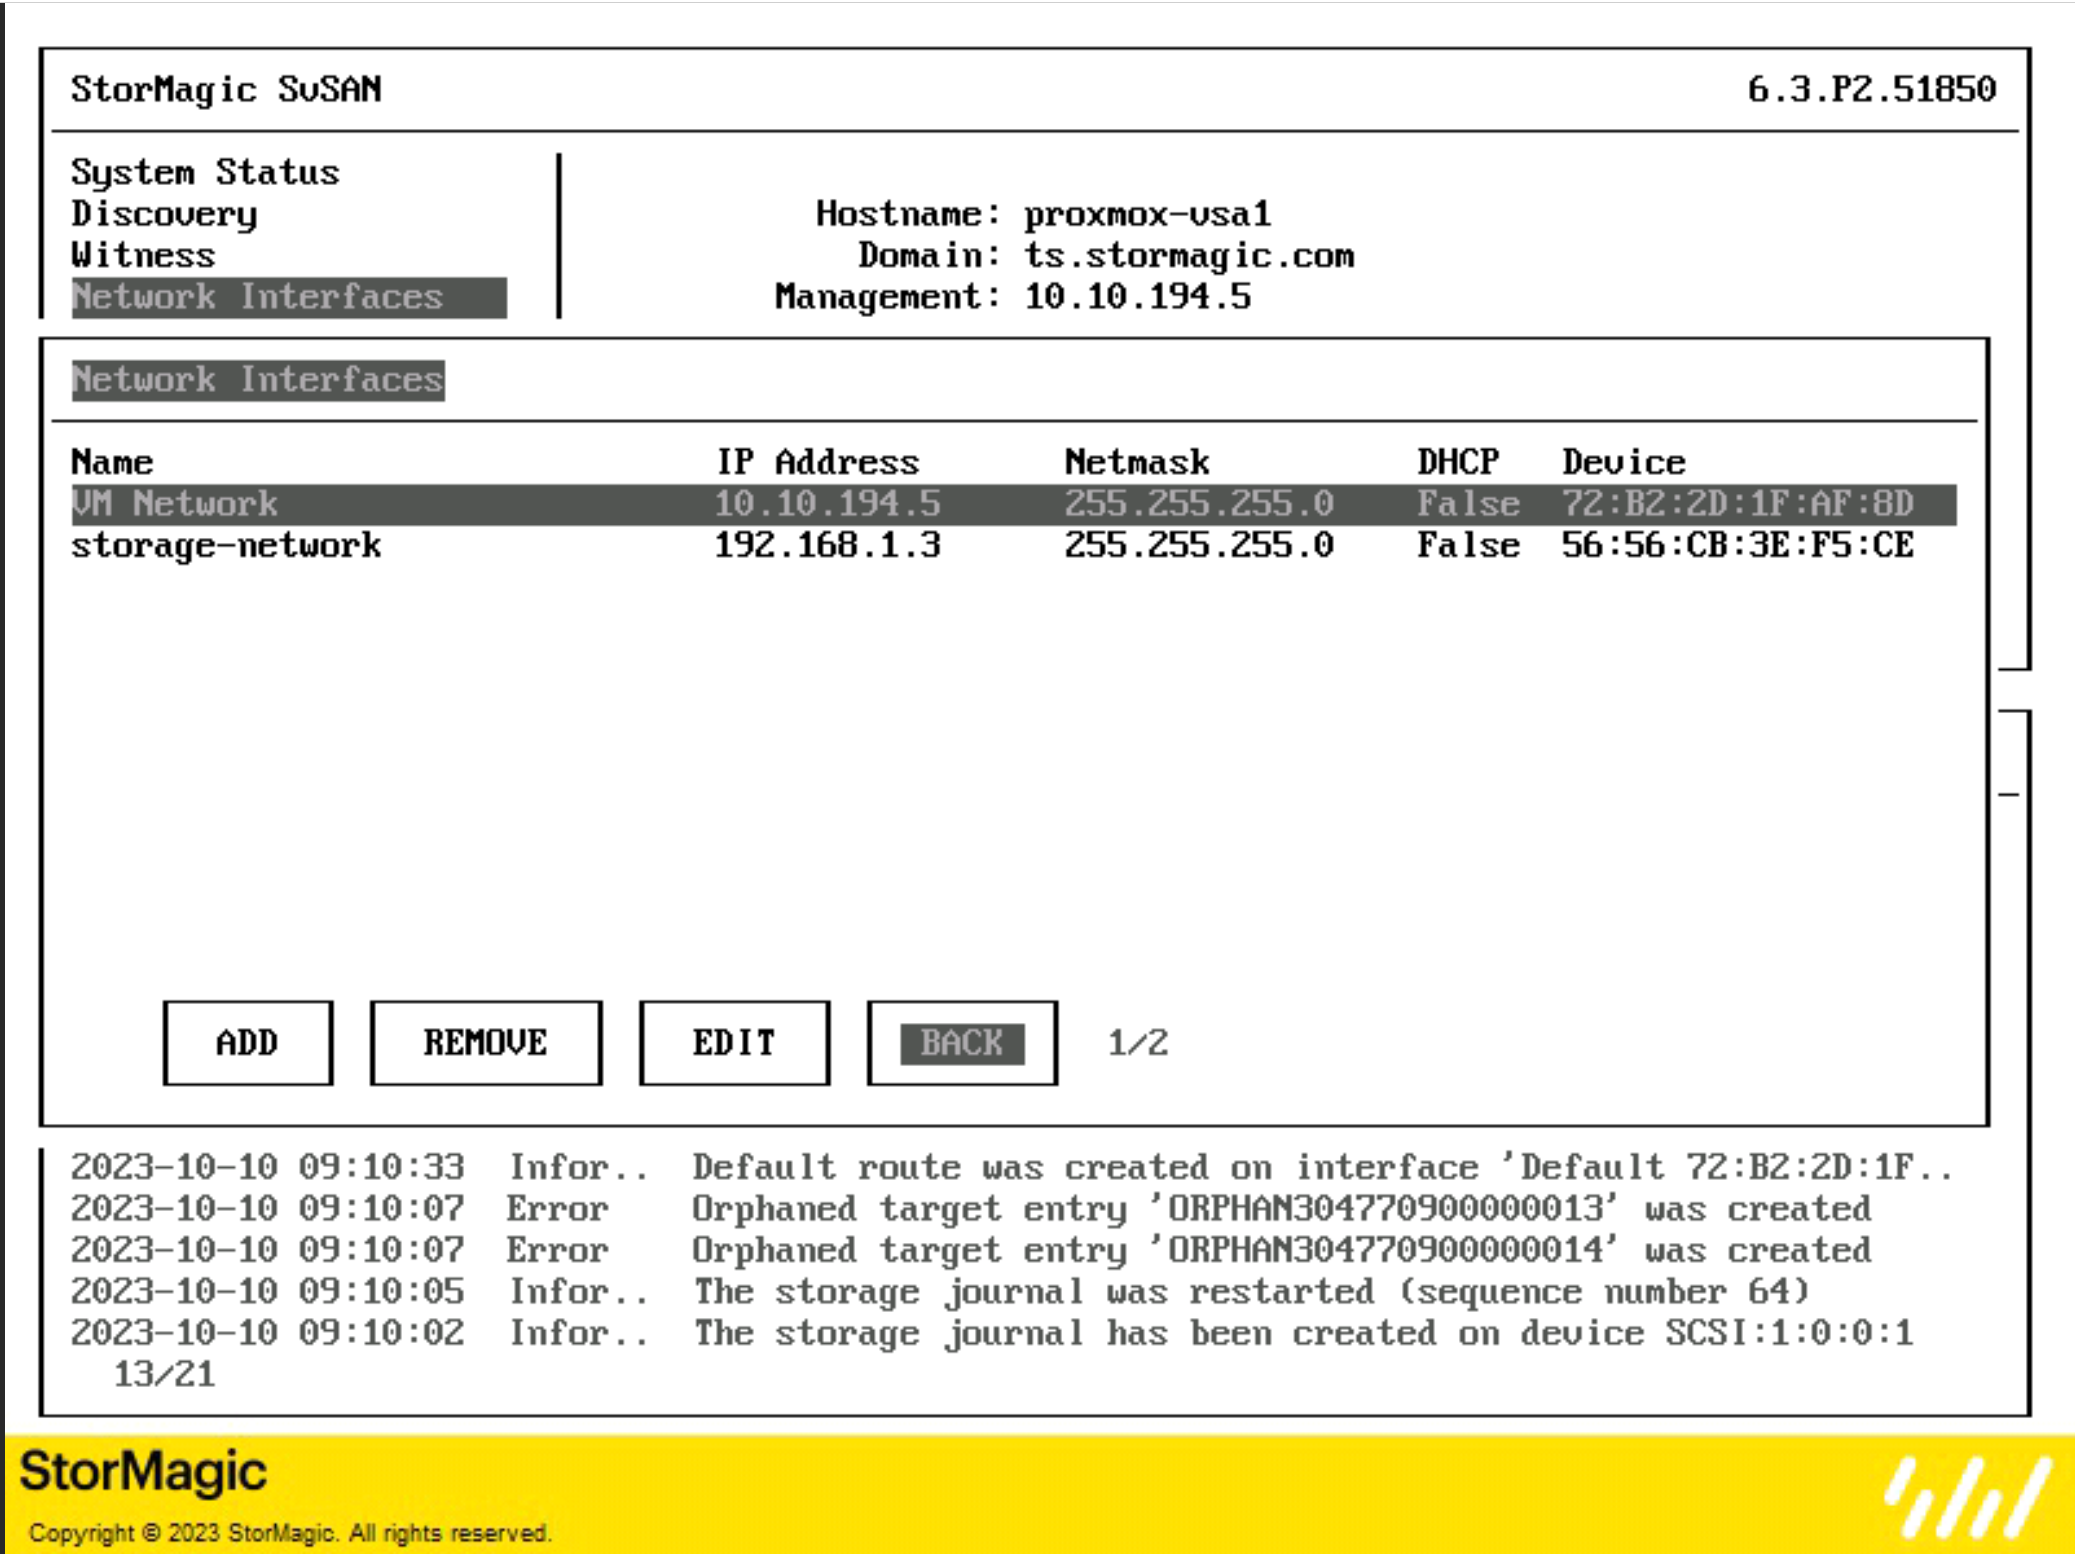2075x1555 pixels.
Task: Click the StorMagic SvSAN title
Action: click(x=226, y=89)
